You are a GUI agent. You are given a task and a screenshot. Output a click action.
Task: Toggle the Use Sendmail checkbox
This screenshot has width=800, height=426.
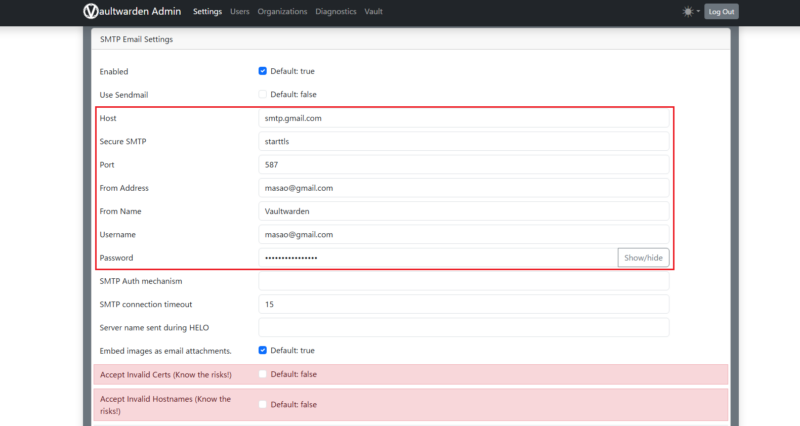[x=262, y=94]
